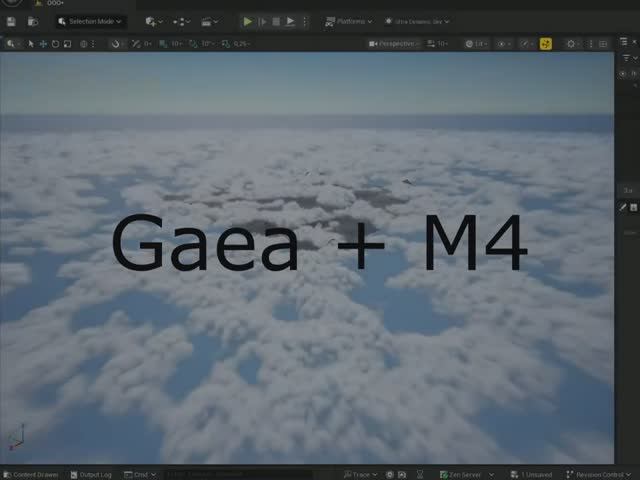This screenshot has width=640, height=480.
Task: Open the viewport select tool options
Action: point(12,44)
